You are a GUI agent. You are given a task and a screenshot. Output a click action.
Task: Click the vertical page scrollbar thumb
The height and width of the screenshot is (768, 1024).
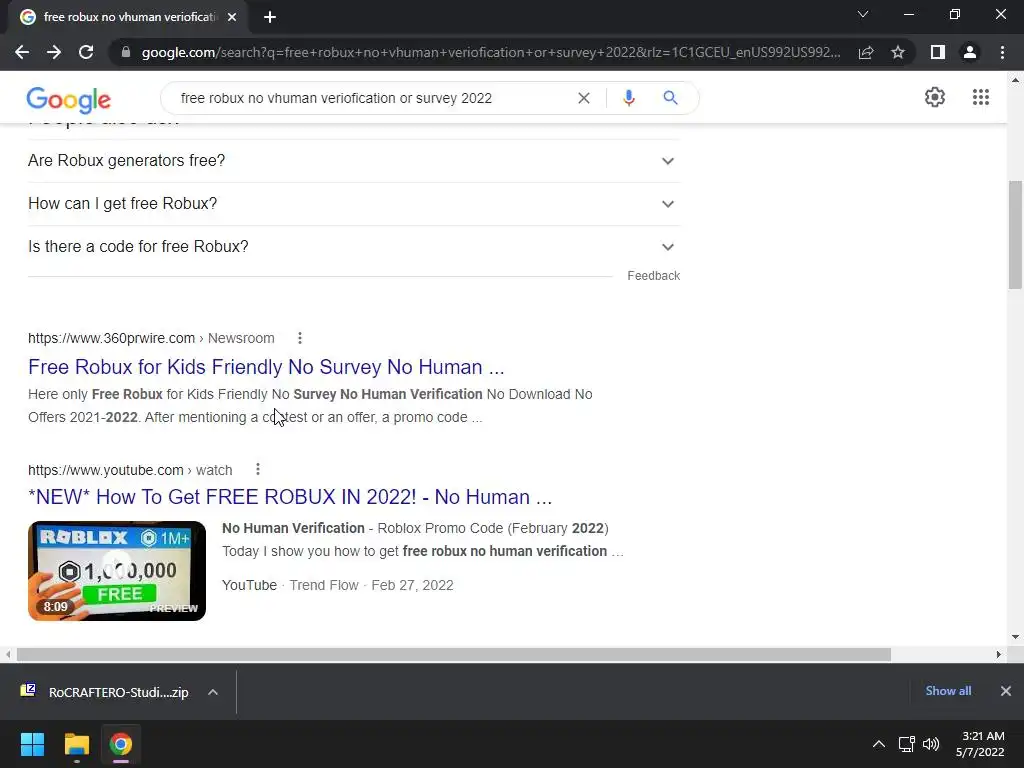point(1015,235)
